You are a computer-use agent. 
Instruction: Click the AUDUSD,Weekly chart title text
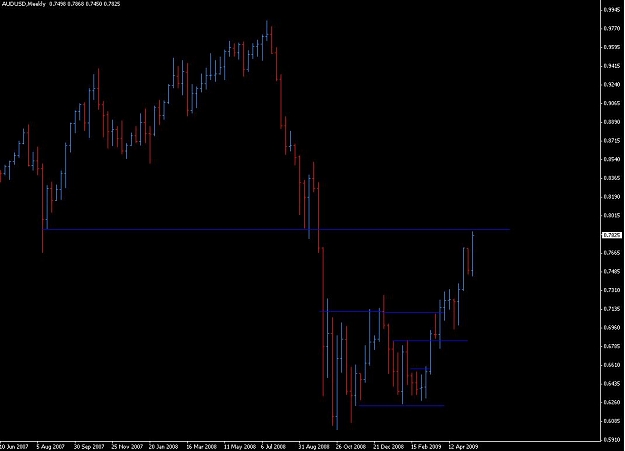tap(23, 4)
